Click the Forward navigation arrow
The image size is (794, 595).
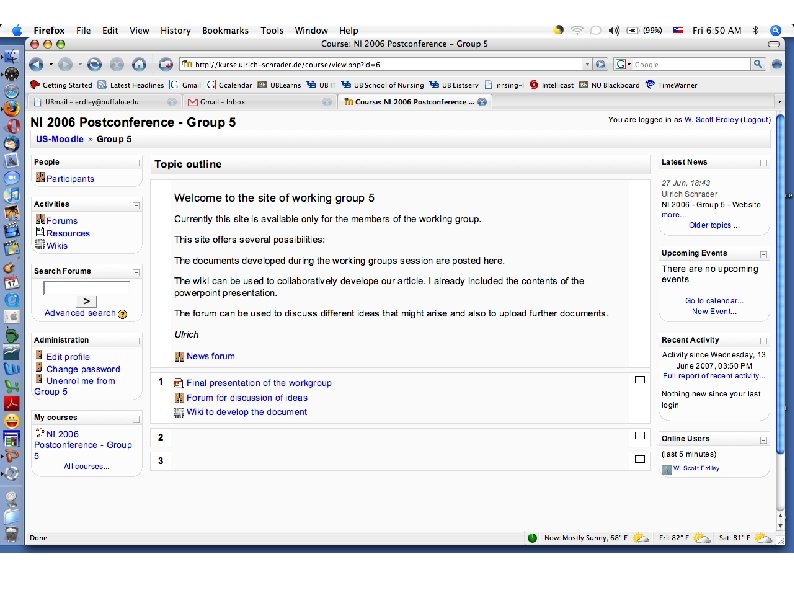[x=65, y=64]
